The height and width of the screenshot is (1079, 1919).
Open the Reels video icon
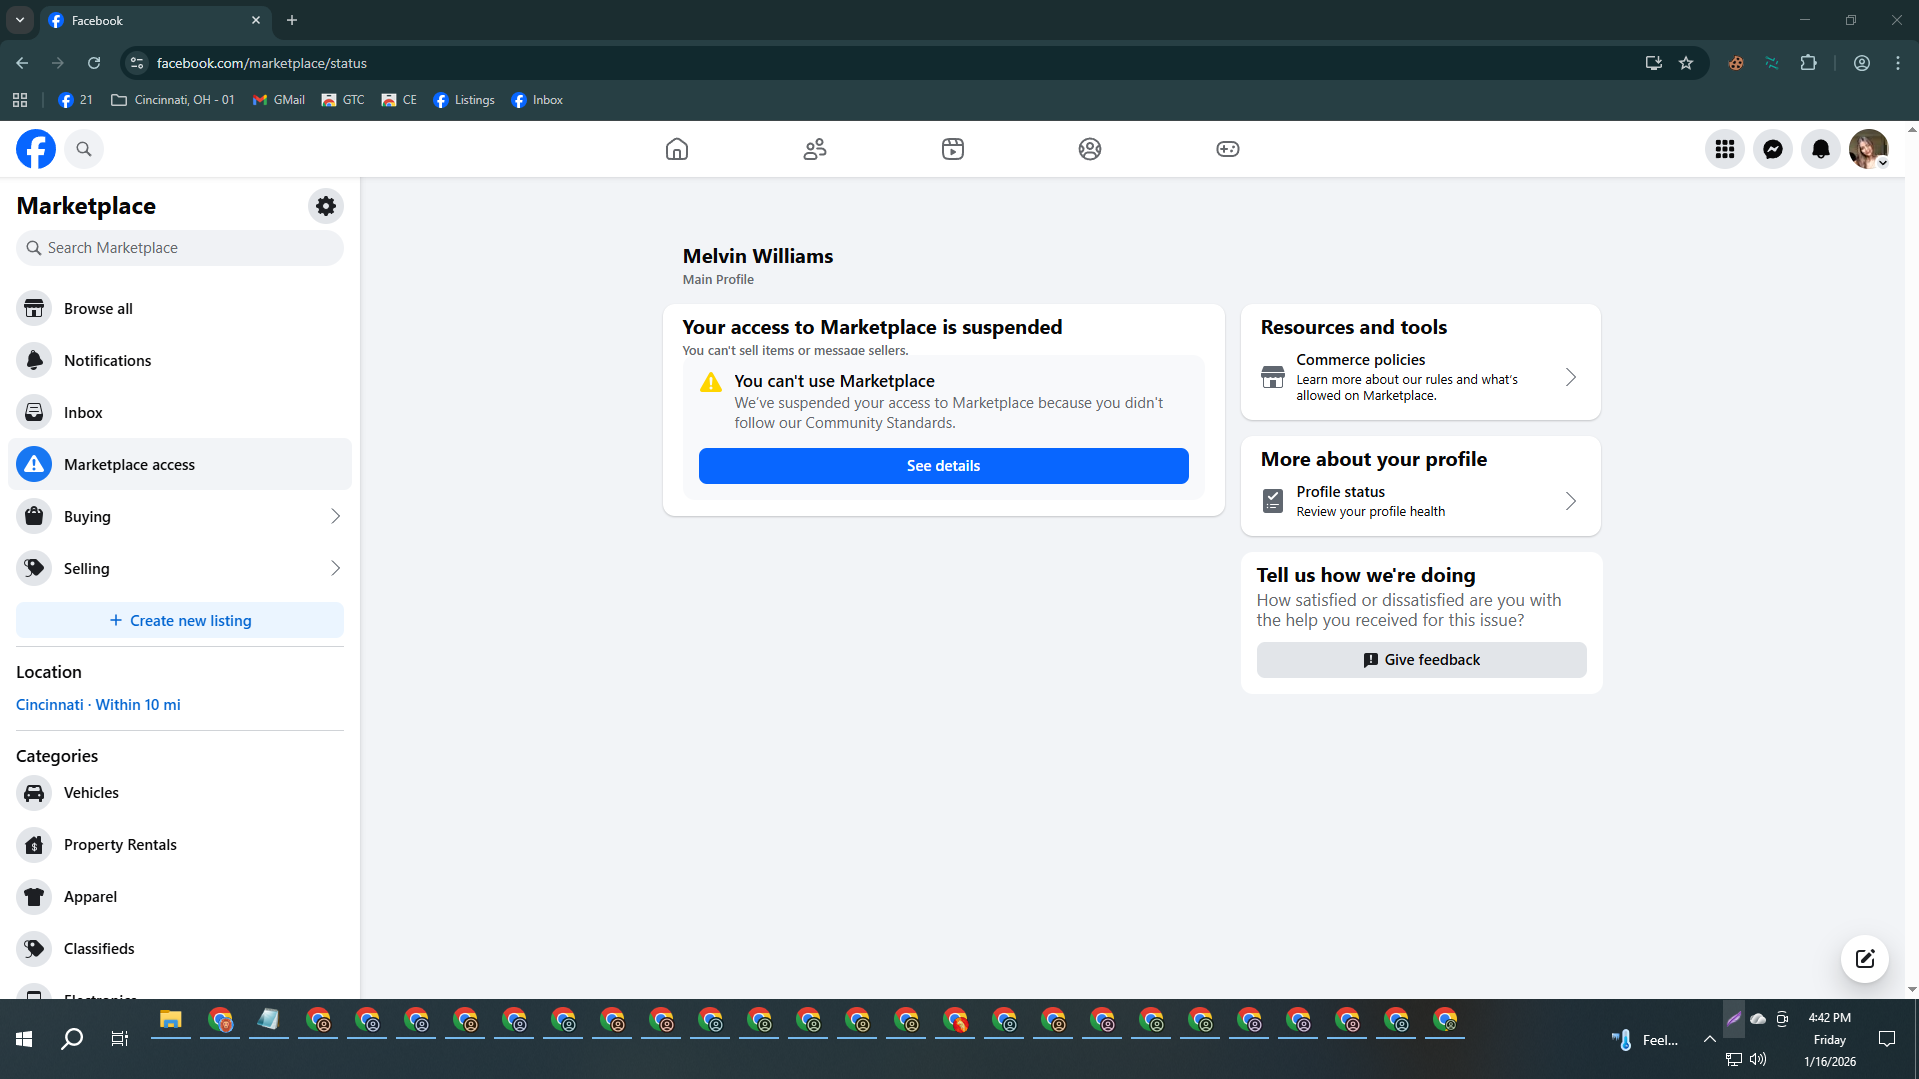pyautogui.click(x=953, y=149)
